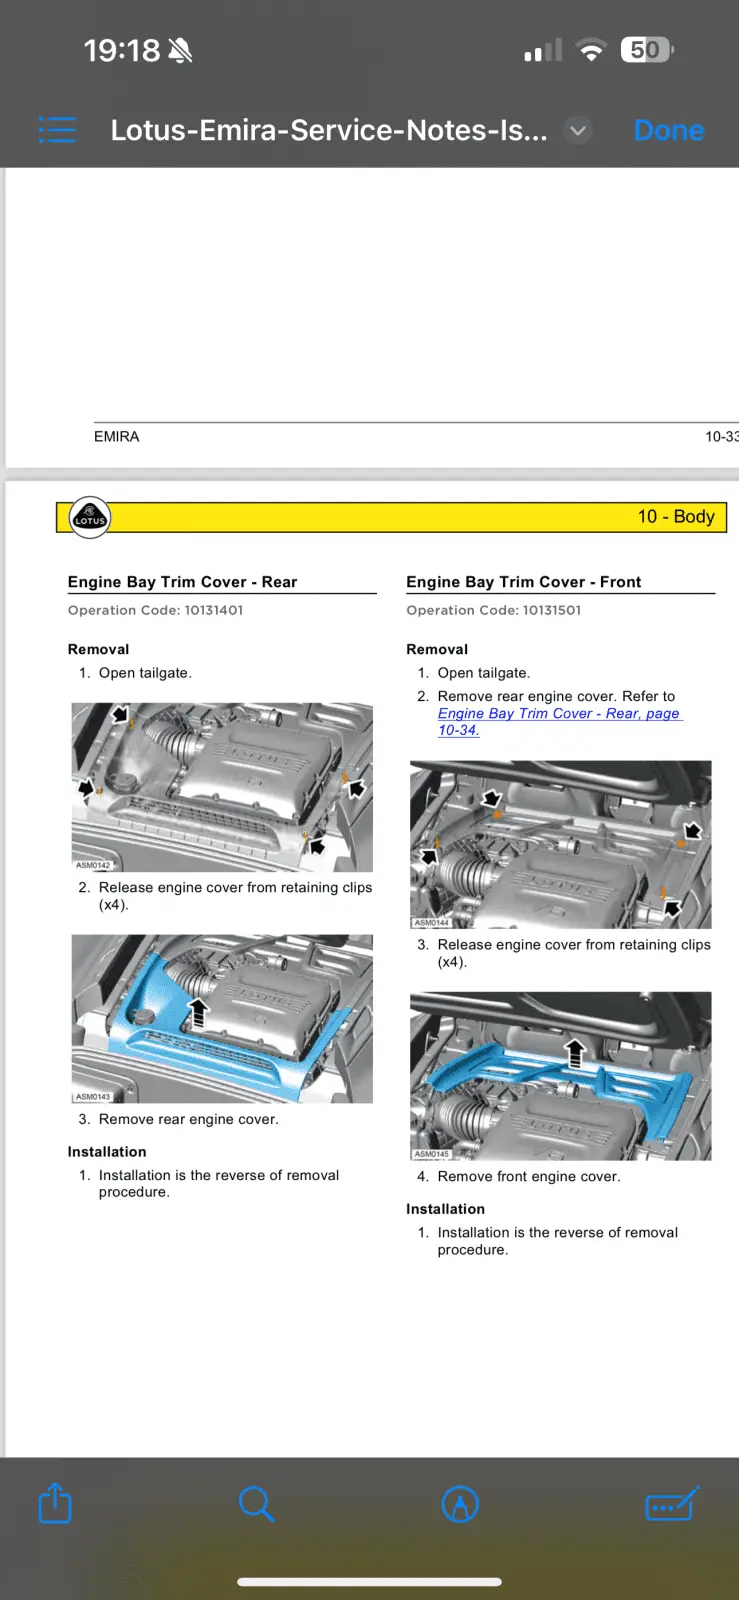Tap the battery indicator showing 50
Image resolution: width=739 pixels, height=1600 pixels.
pos(647,50)
